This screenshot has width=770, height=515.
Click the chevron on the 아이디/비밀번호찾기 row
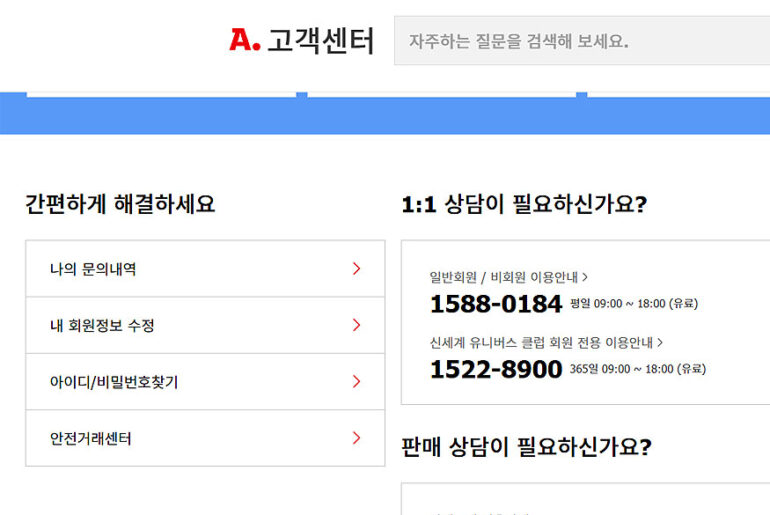356,381
